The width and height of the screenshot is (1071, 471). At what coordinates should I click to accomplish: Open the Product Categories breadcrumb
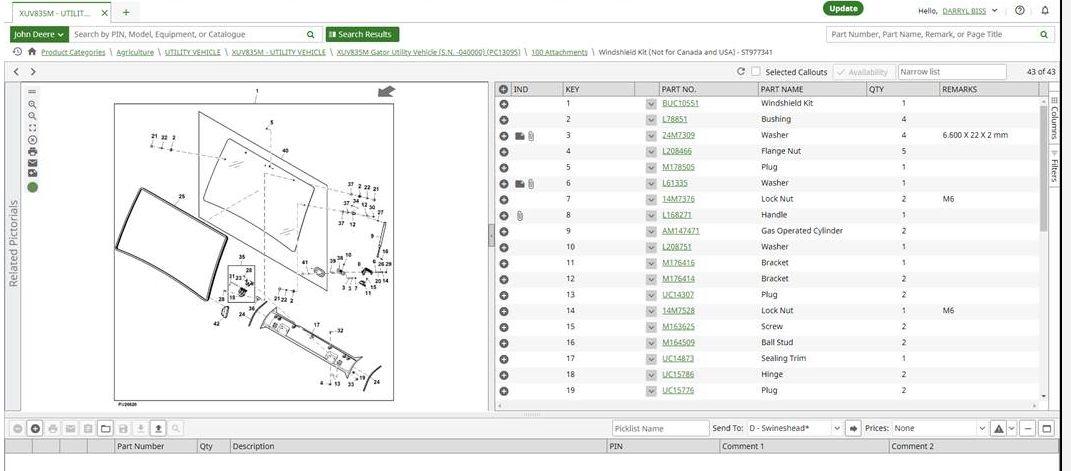click(x=73, y=52)
